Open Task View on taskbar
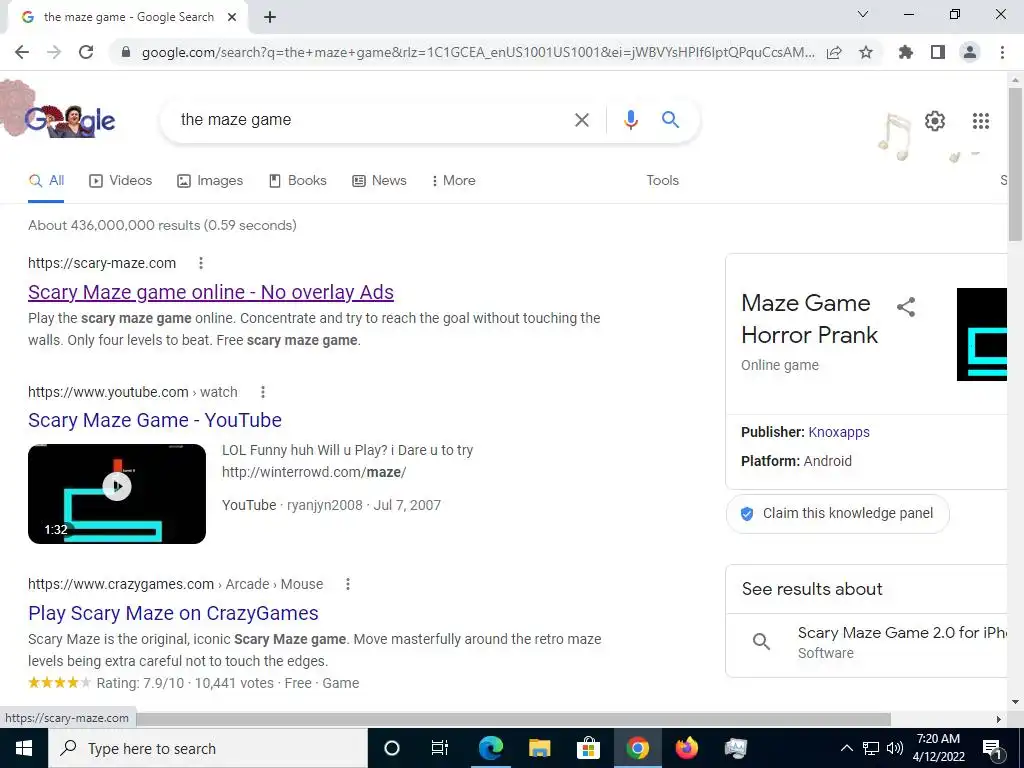 tap(440, 748)
